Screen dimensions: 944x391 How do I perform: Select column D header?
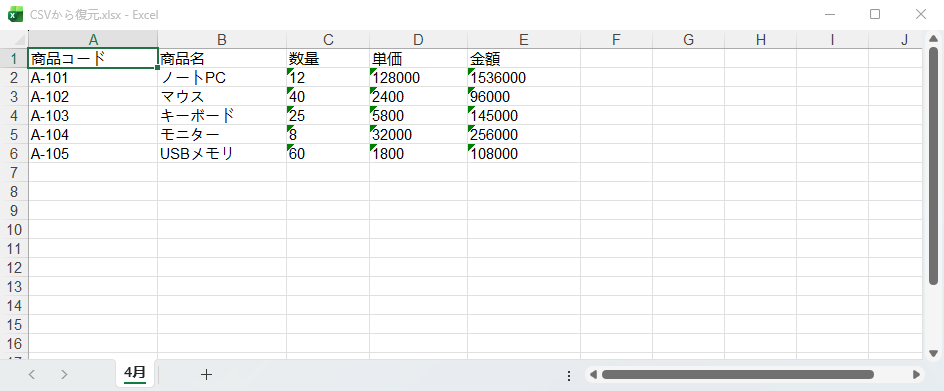418,40
